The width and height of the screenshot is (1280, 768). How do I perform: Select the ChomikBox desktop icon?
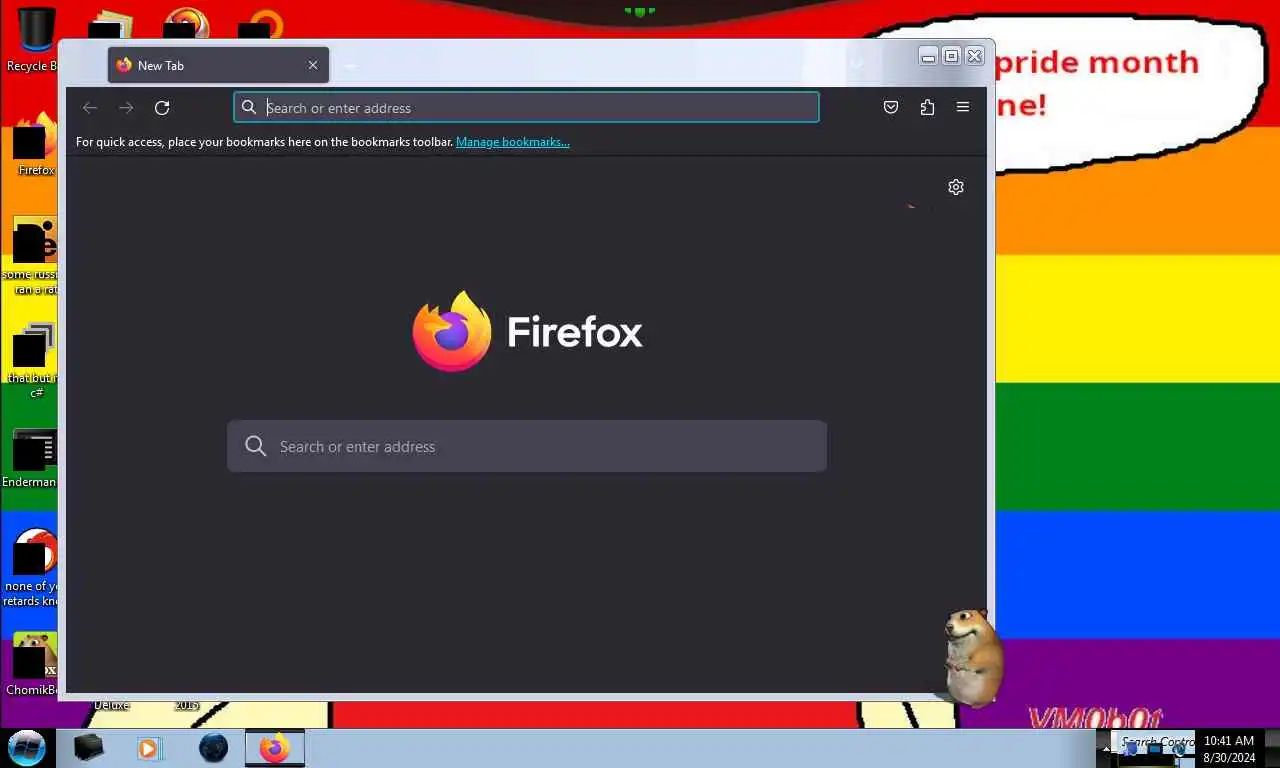[x=32, y=664]
